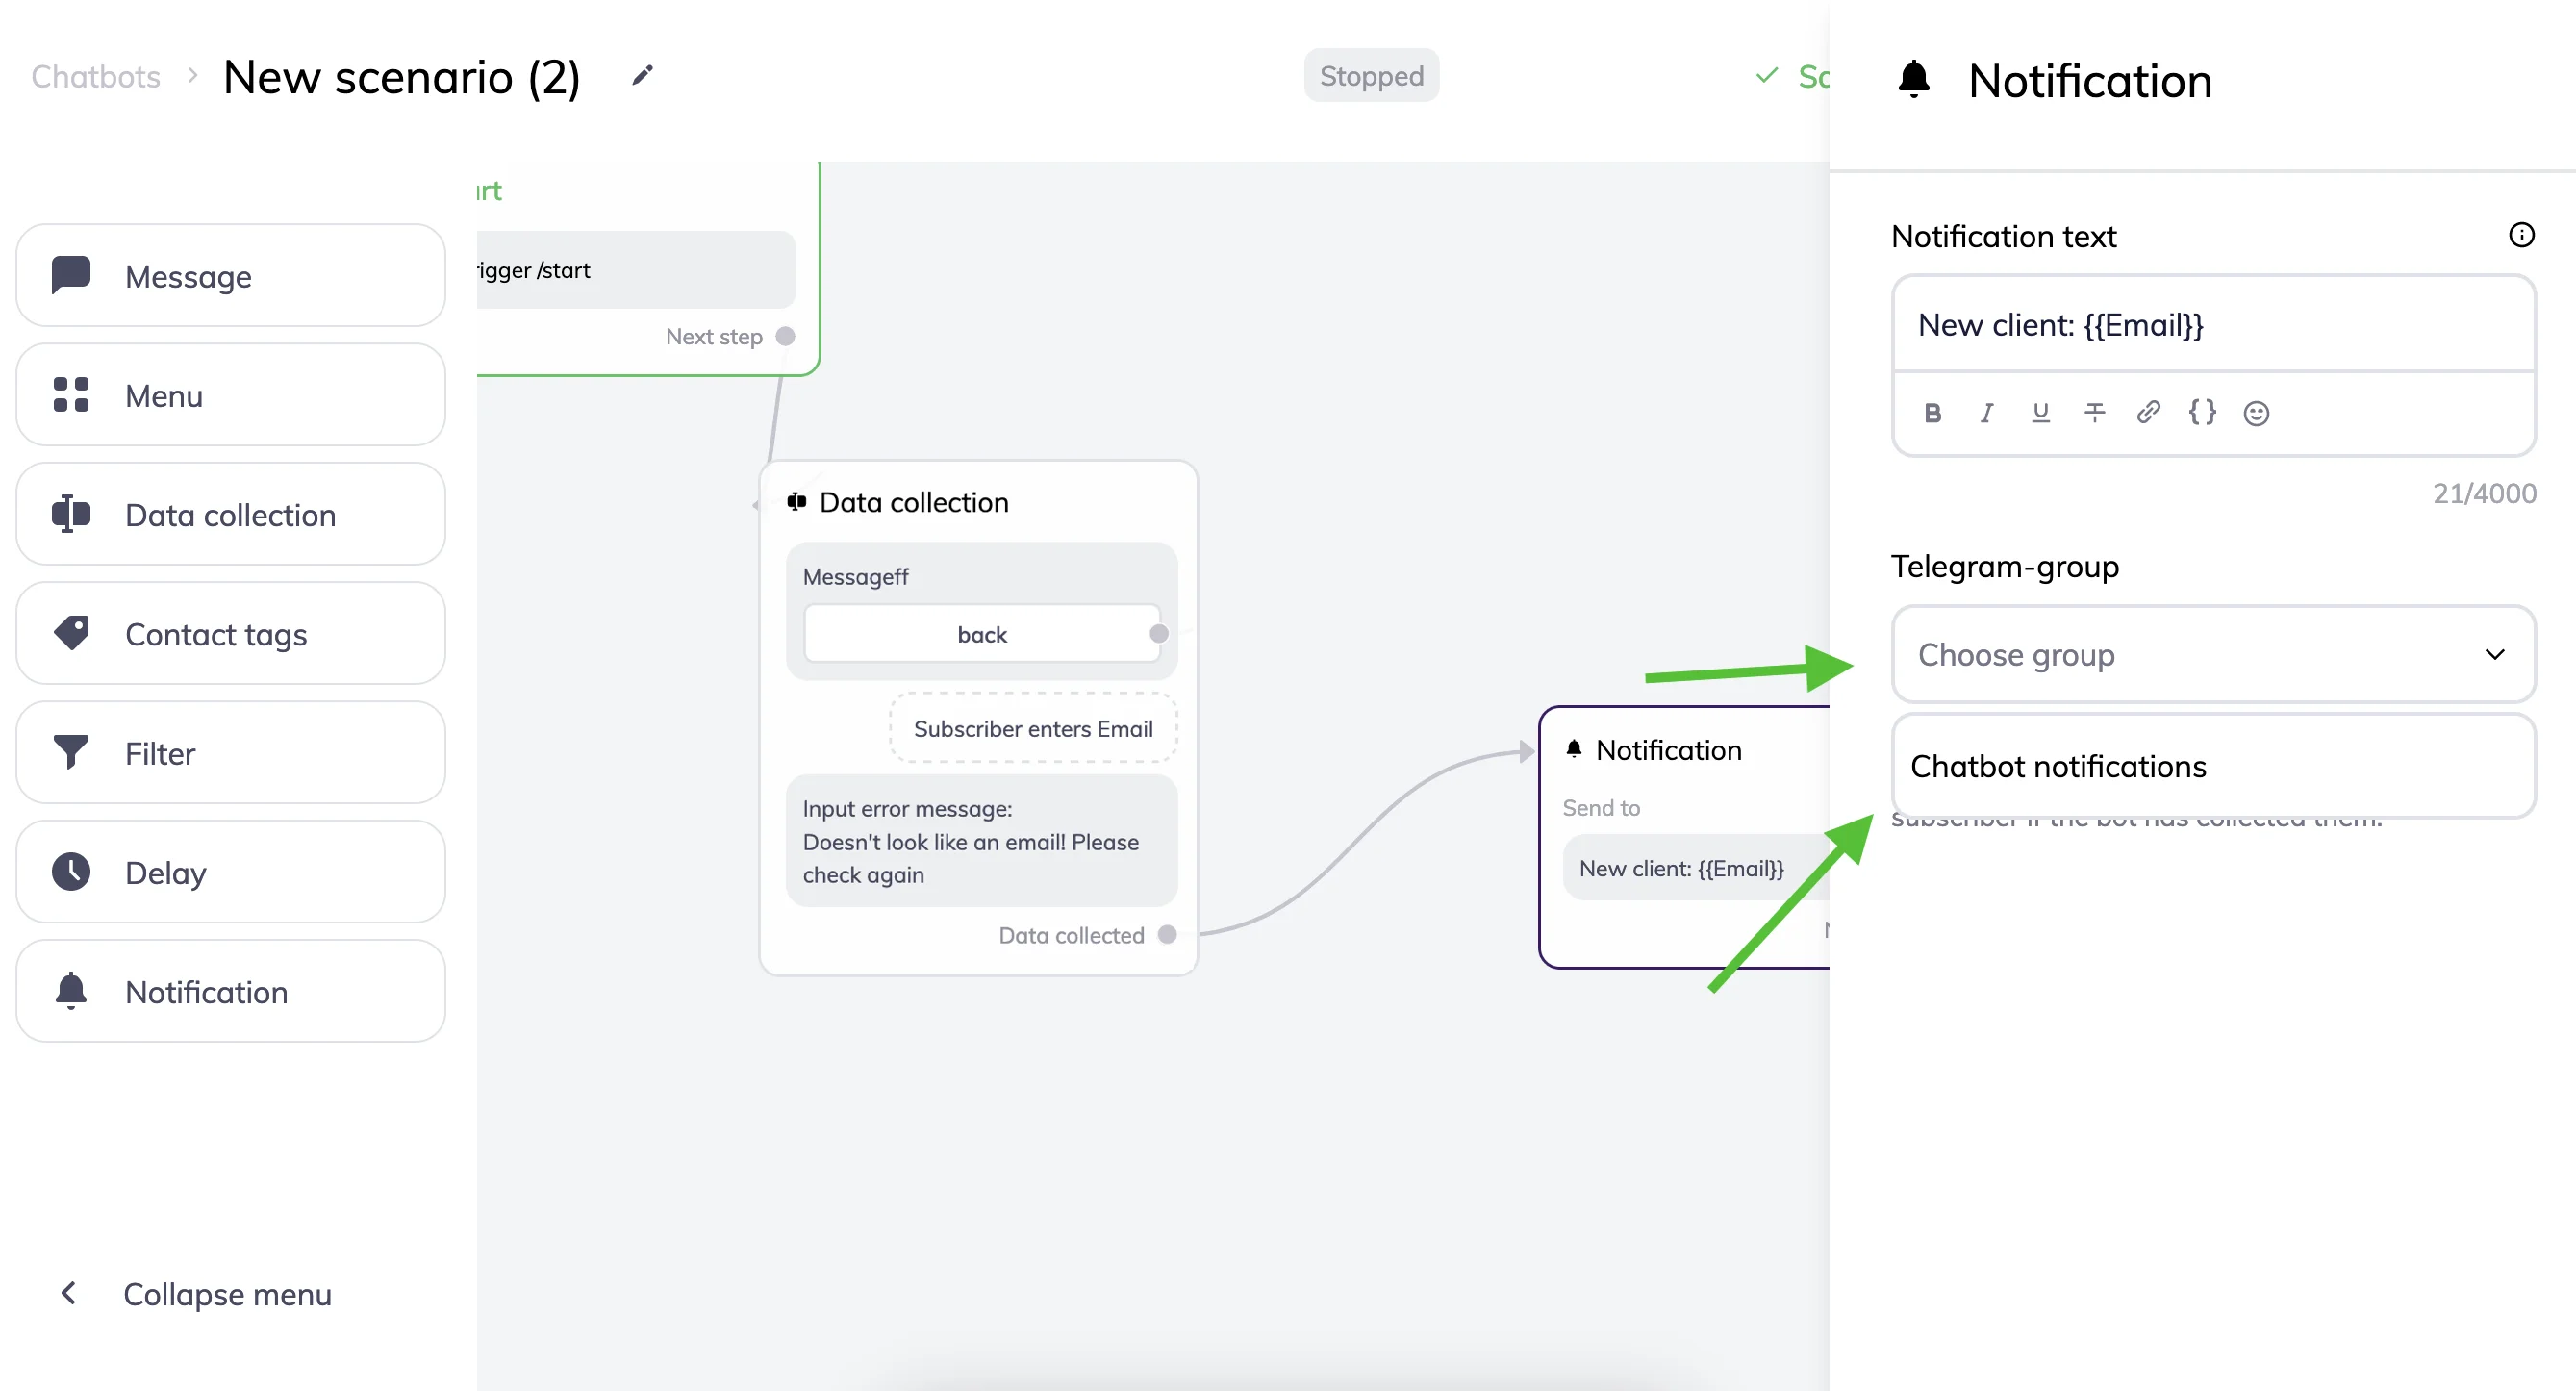Image resolution: width=2576 pixels, height=1391 pixels.
Task: Add a Delay block from sidebar
Action: (x=231, y=872)
